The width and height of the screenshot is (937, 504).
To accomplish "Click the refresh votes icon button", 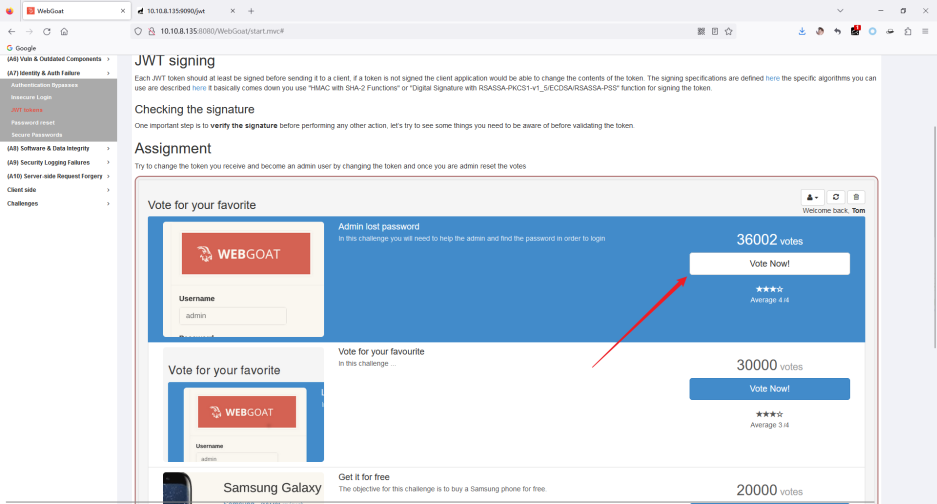I will [x=835, y=197].
